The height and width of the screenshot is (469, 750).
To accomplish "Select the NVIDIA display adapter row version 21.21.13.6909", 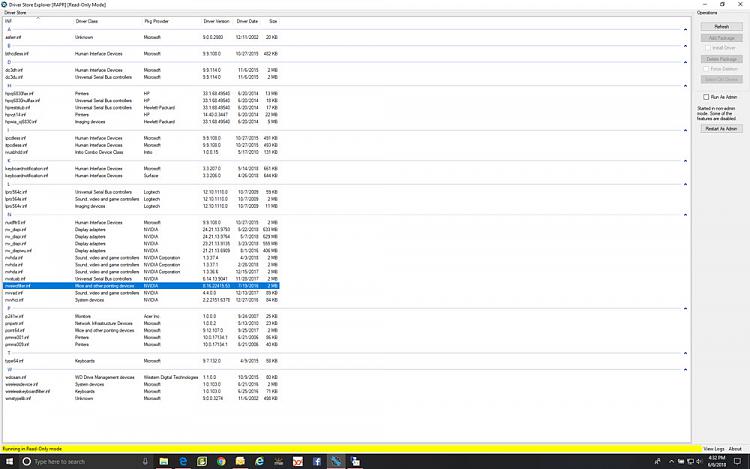I will point(141,251).
